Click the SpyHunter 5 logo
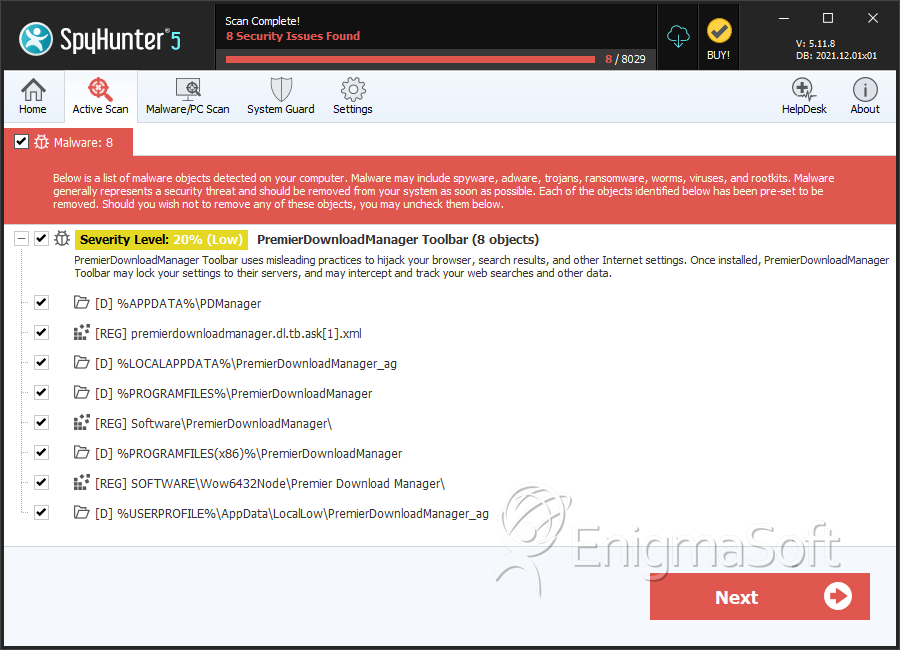 pyautogui.click(x=100, y=39)
